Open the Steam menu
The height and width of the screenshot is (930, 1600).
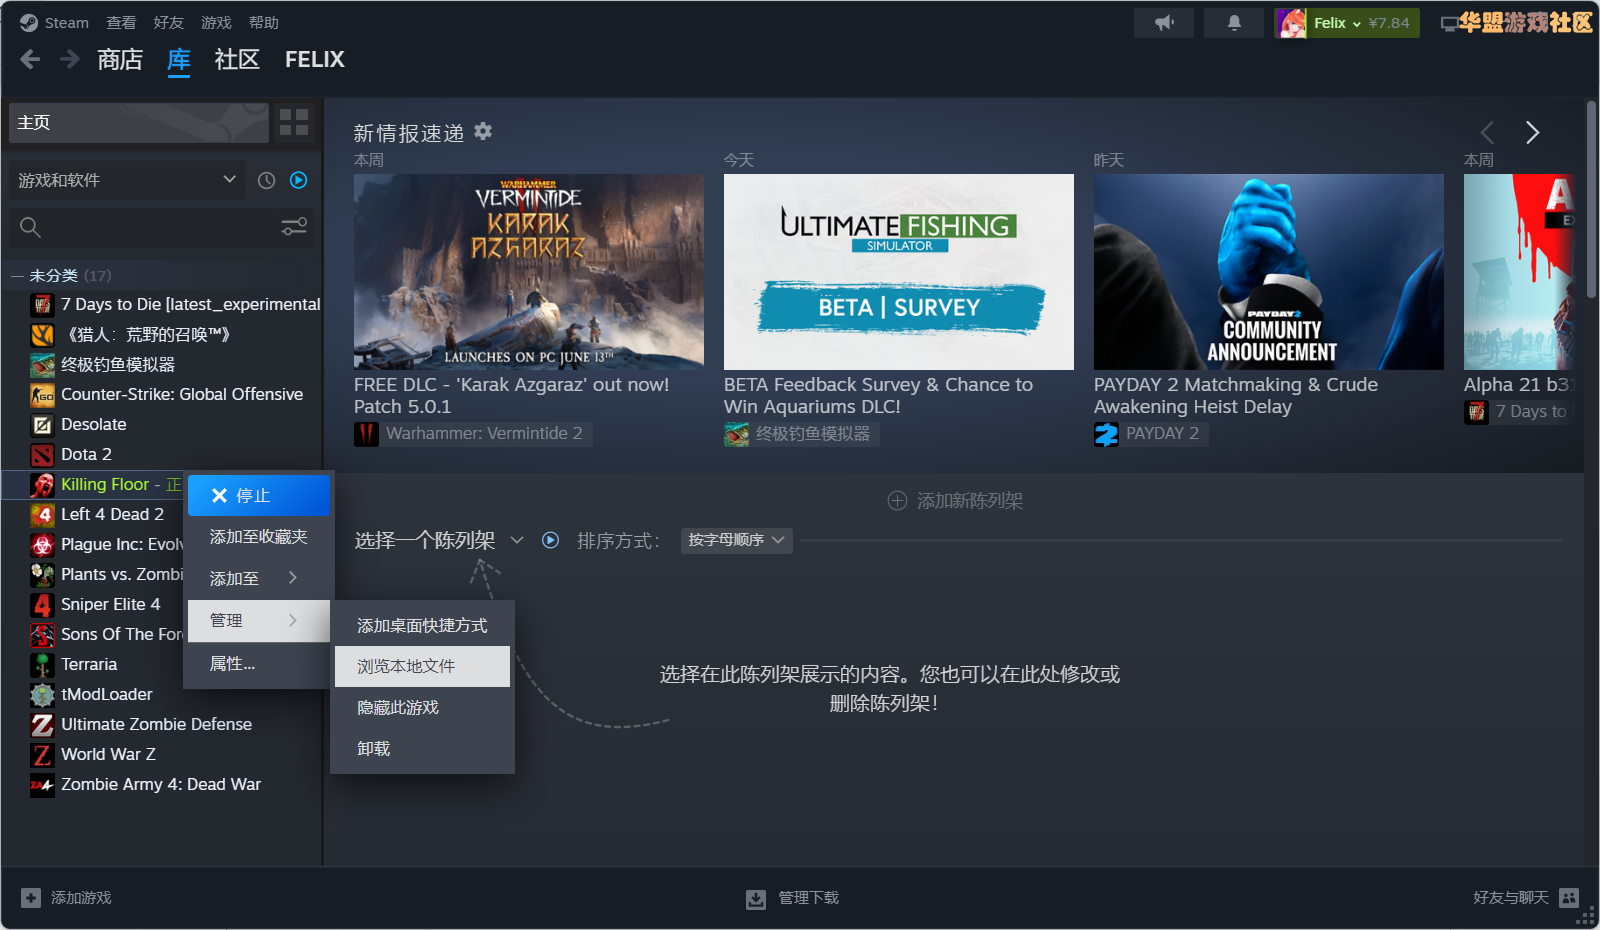click(66, 23)
